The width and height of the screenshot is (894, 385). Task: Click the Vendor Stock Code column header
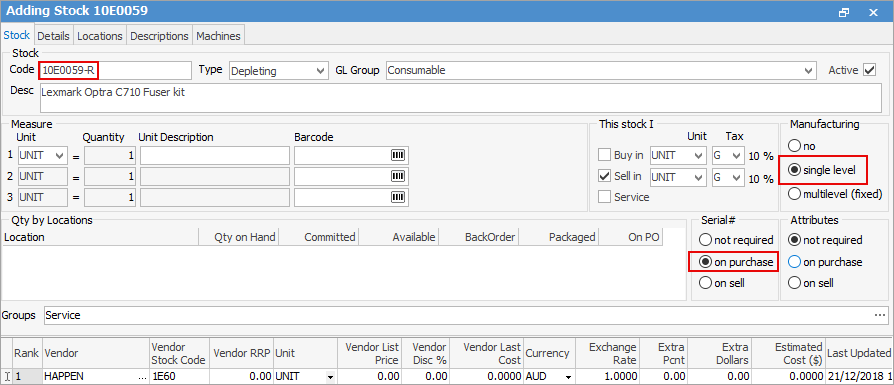click(179, 354)
